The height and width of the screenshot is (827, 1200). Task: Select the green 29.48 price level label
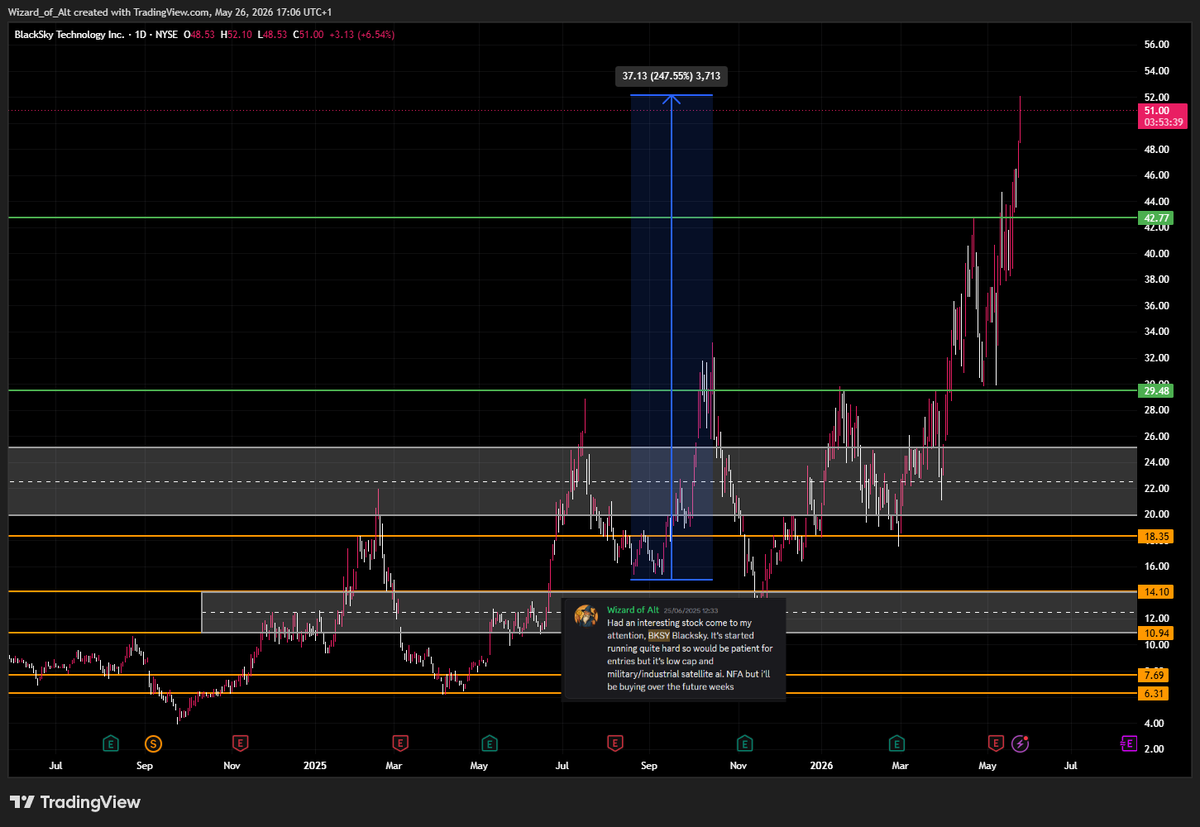pyautogui.click(x=1156, y=391)
